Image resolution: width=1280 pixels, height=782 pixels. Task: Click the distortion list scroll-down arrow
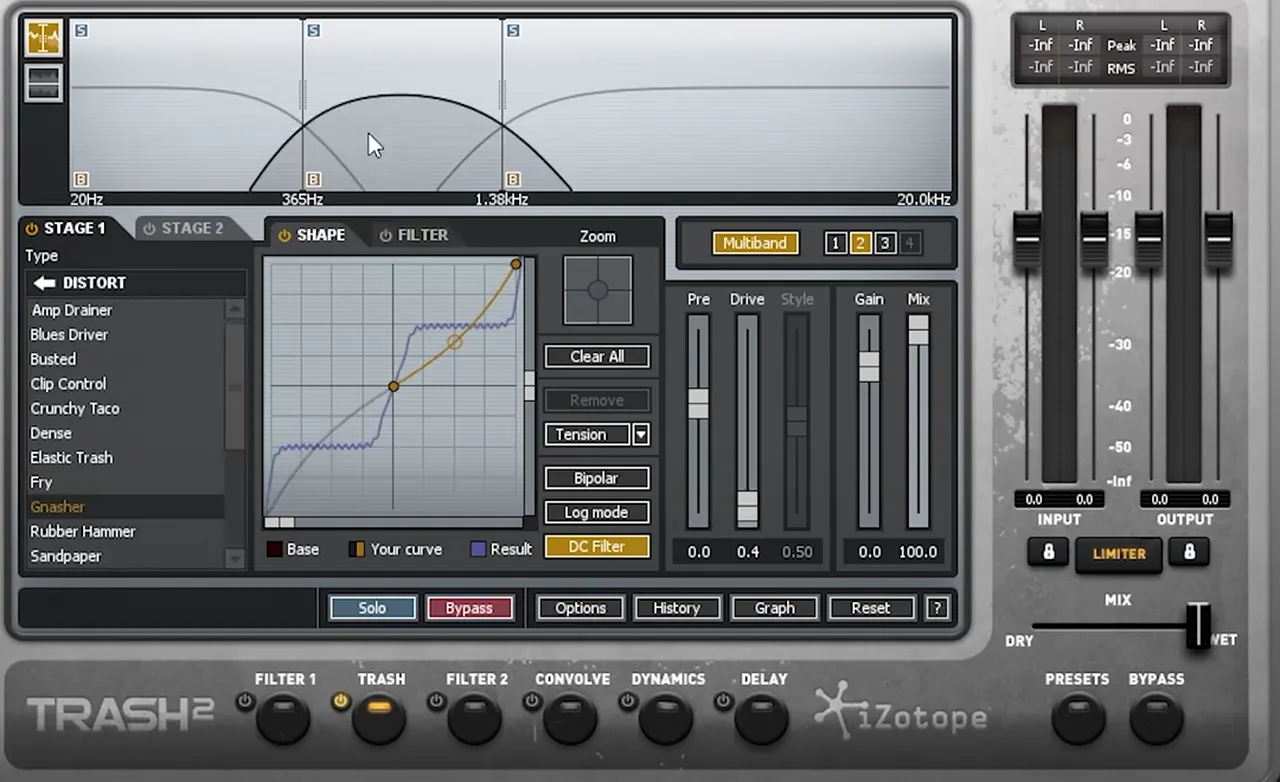coord(235,557)
